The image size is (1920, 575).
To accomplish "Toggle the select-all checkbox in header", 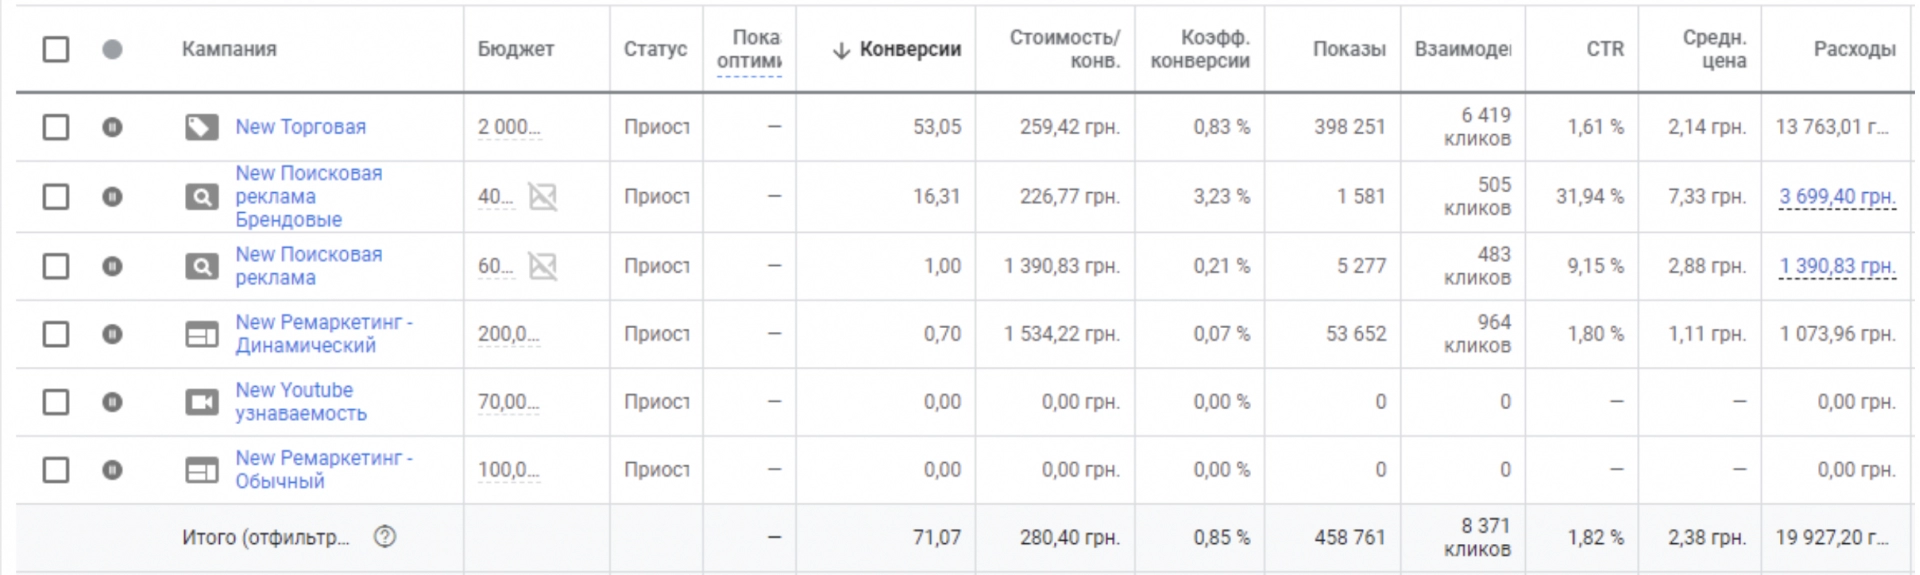I will [56, 49].
